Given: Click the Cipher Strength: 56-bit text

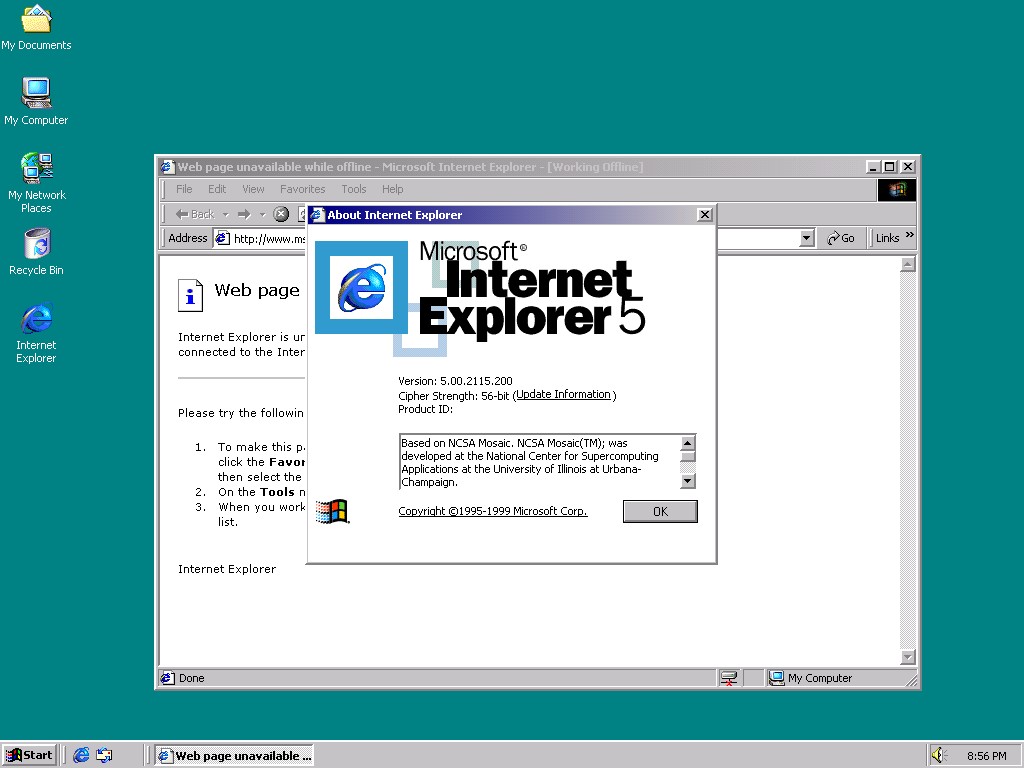Looking at the screenshot, I should tap(453, 396).
